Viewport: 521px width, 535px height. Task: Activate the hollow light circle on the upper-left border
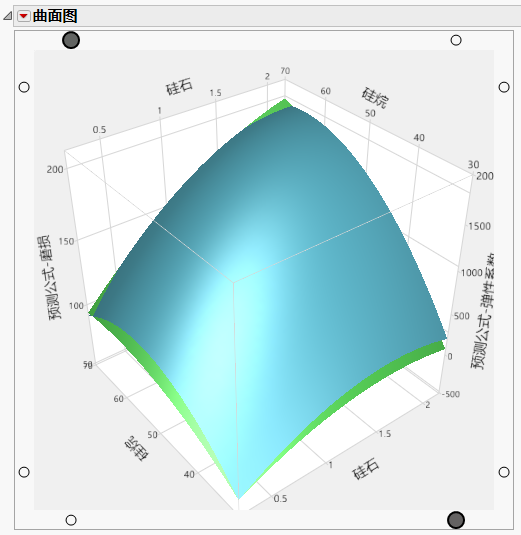tap(24, 87)
